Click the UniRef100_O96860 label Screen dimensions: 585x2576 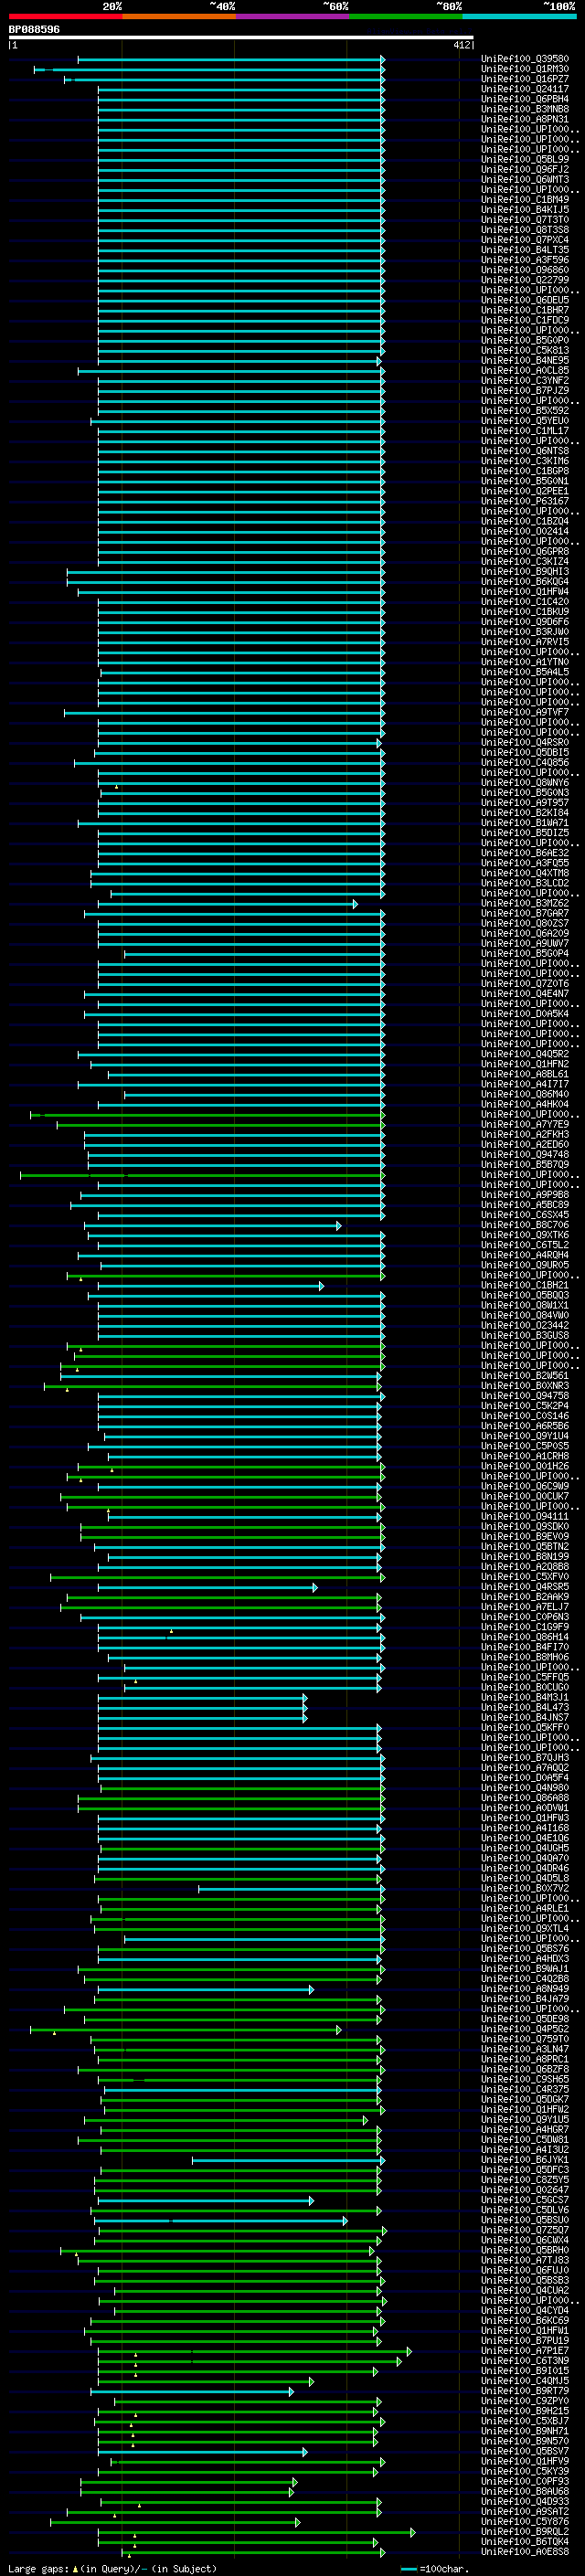click(x=525, y=270)
